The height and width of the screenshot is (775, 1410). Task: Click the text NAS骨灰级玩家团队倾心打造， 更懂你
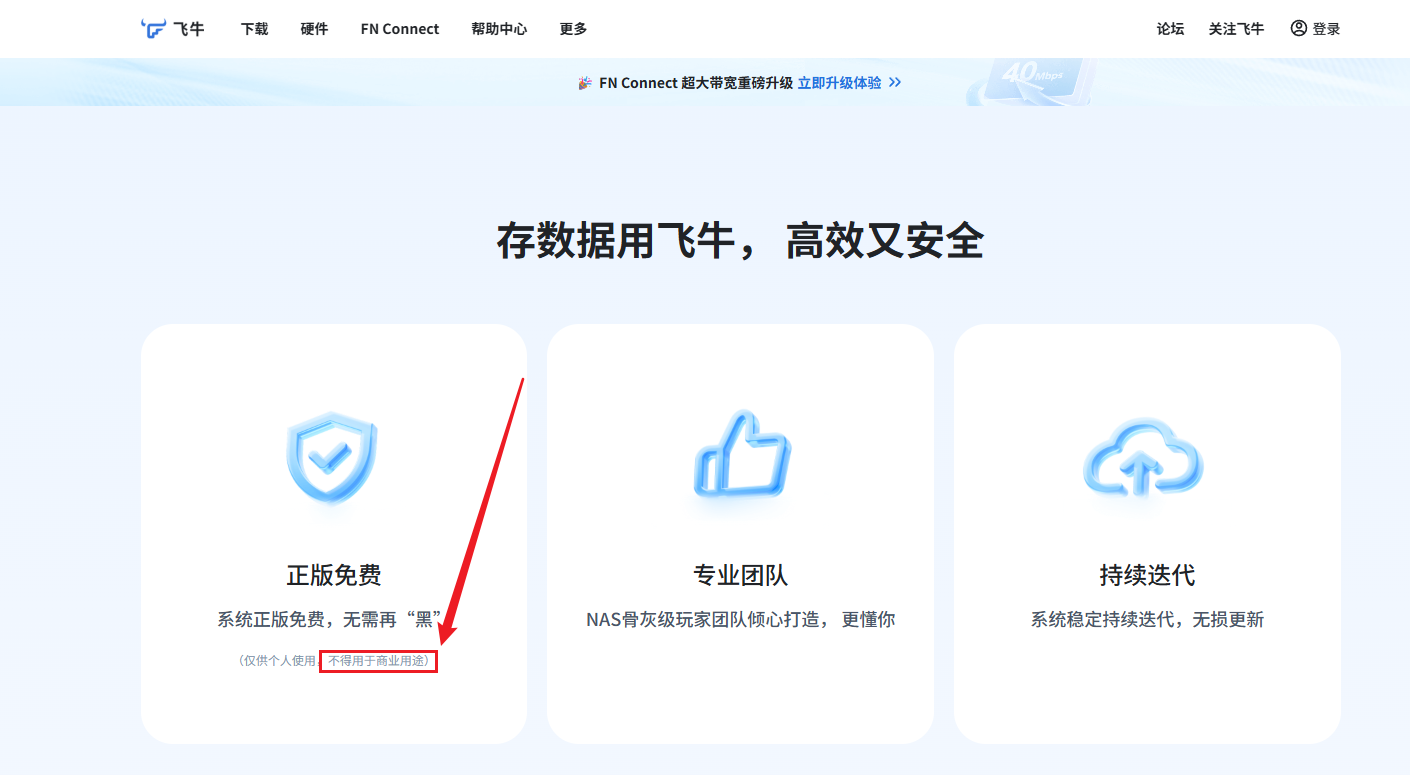click(741, 620)
